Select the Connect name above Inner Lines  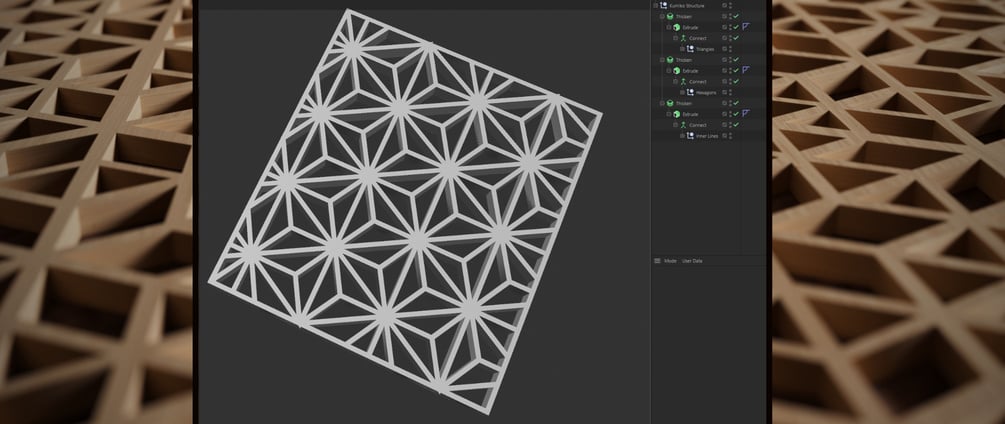697,125
